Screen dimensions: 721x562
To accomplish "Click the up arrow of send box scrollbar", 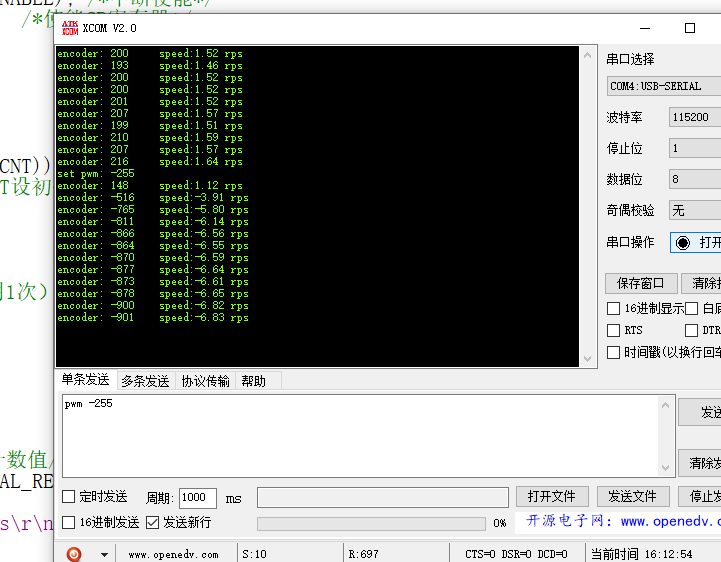I will [665, 405].
